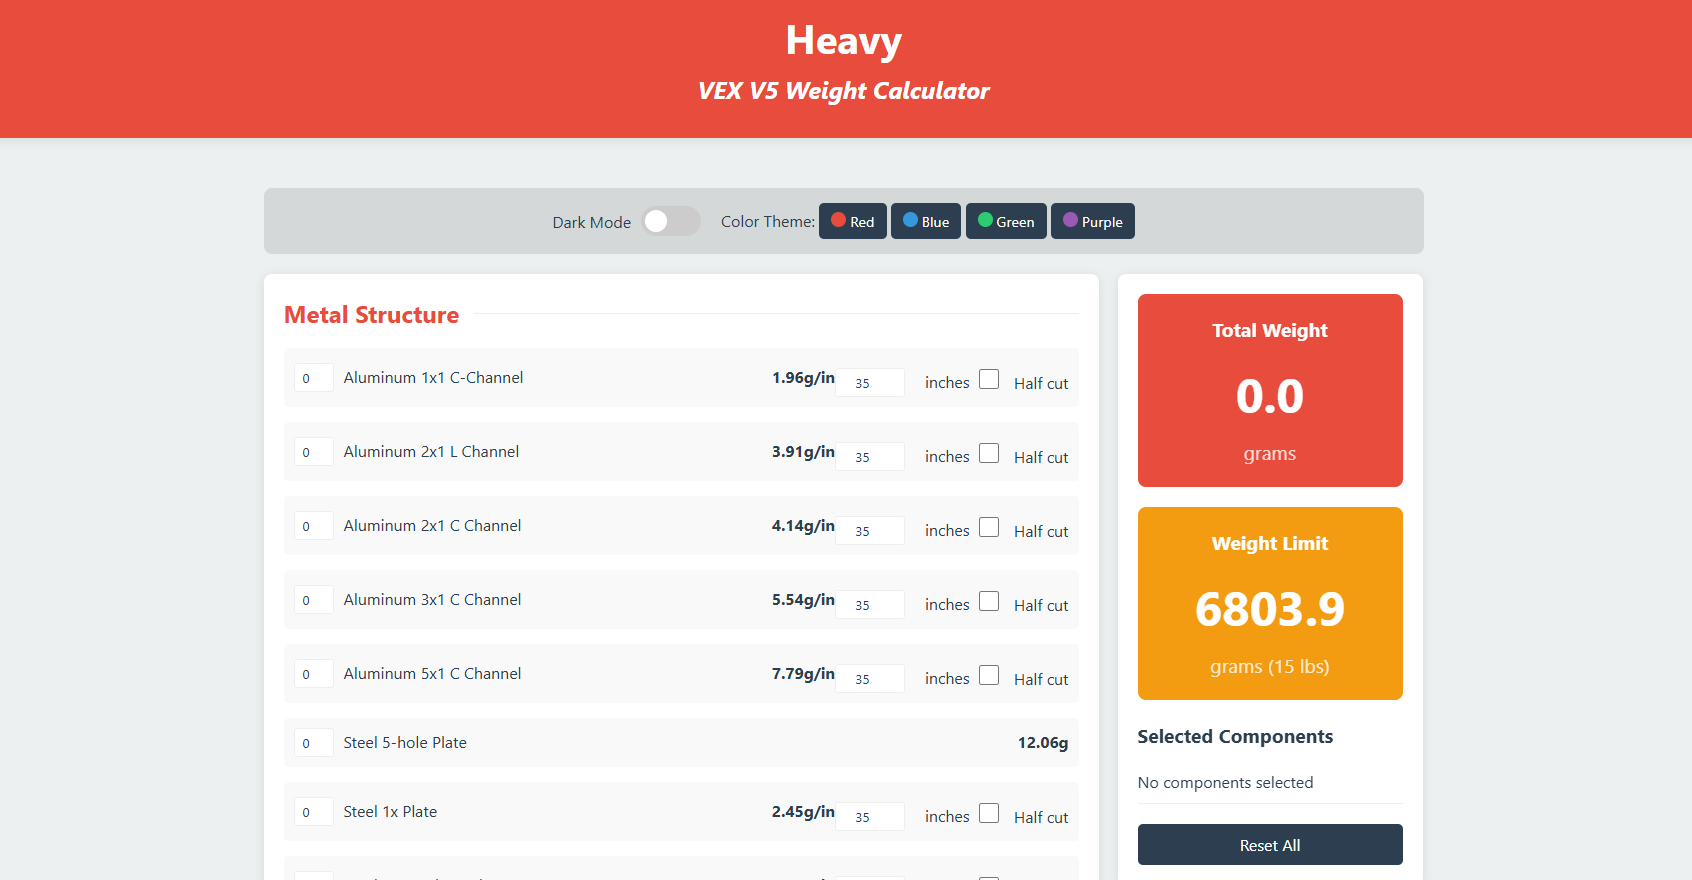Click the Metal Structure section heading
This screenshot has width=1692, height=880.
(x=372, y=315)
